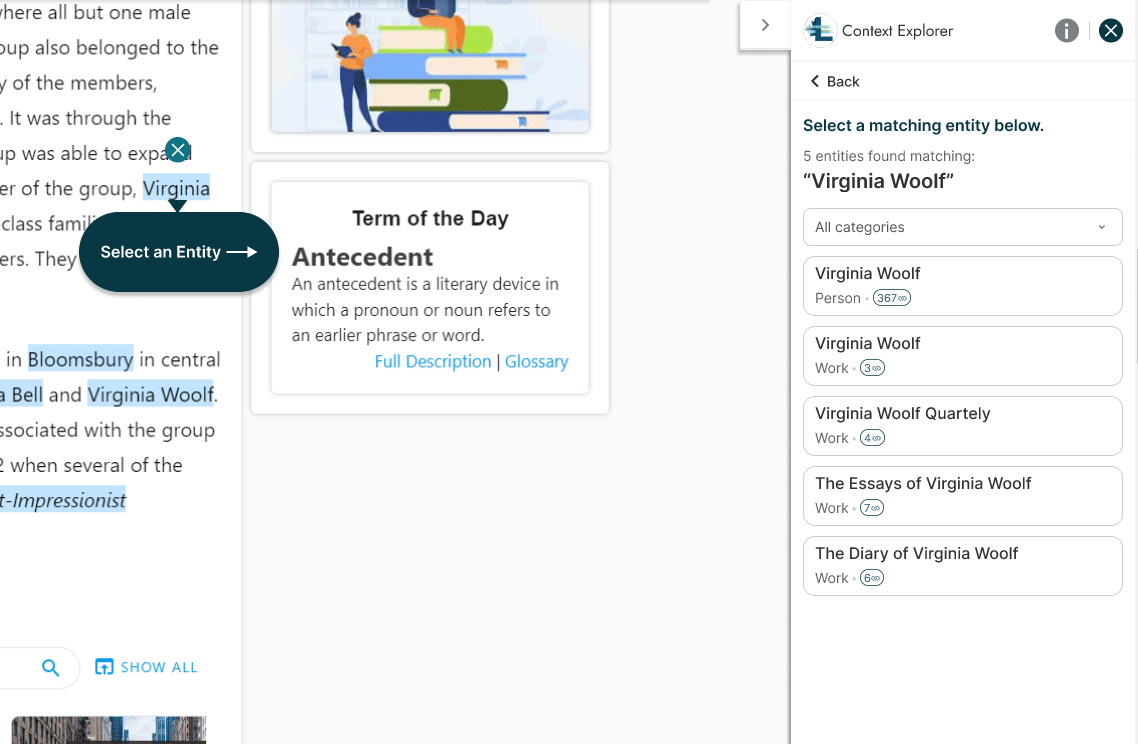Screen dimensions: 1138x744
Task: Click the city photo thumbnail
Action: 109,729
